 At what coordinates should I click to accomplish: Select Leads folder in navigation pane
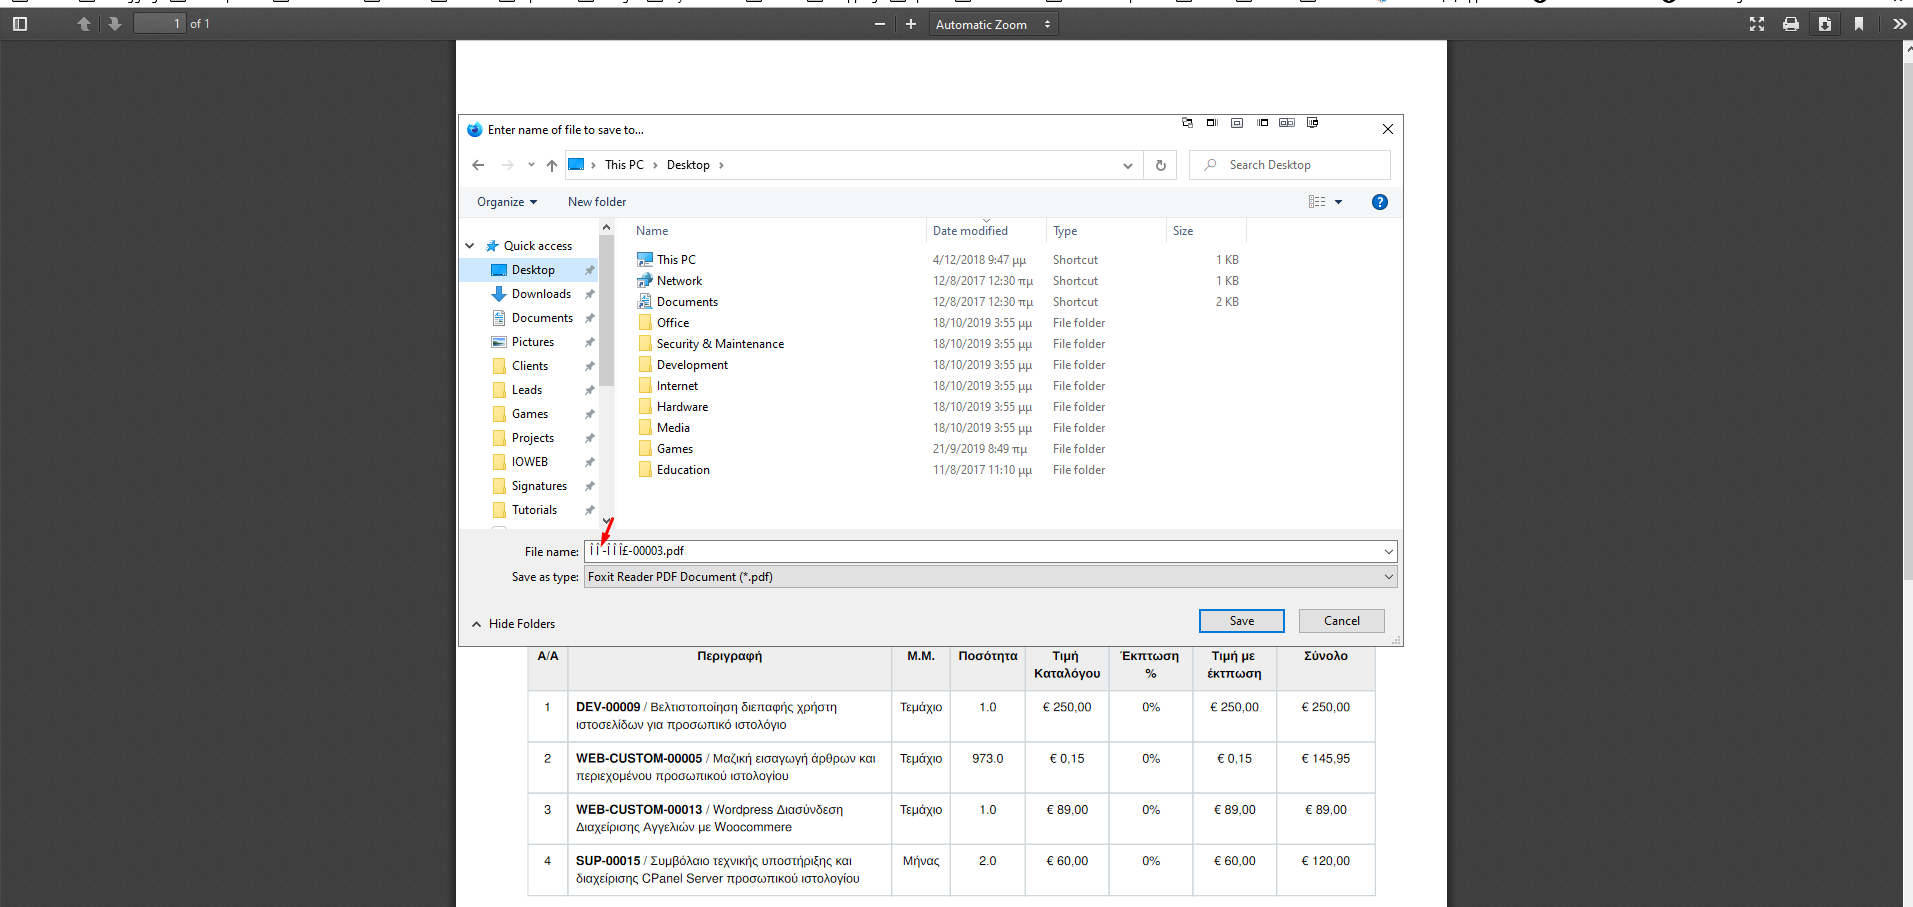click(527, 390)
